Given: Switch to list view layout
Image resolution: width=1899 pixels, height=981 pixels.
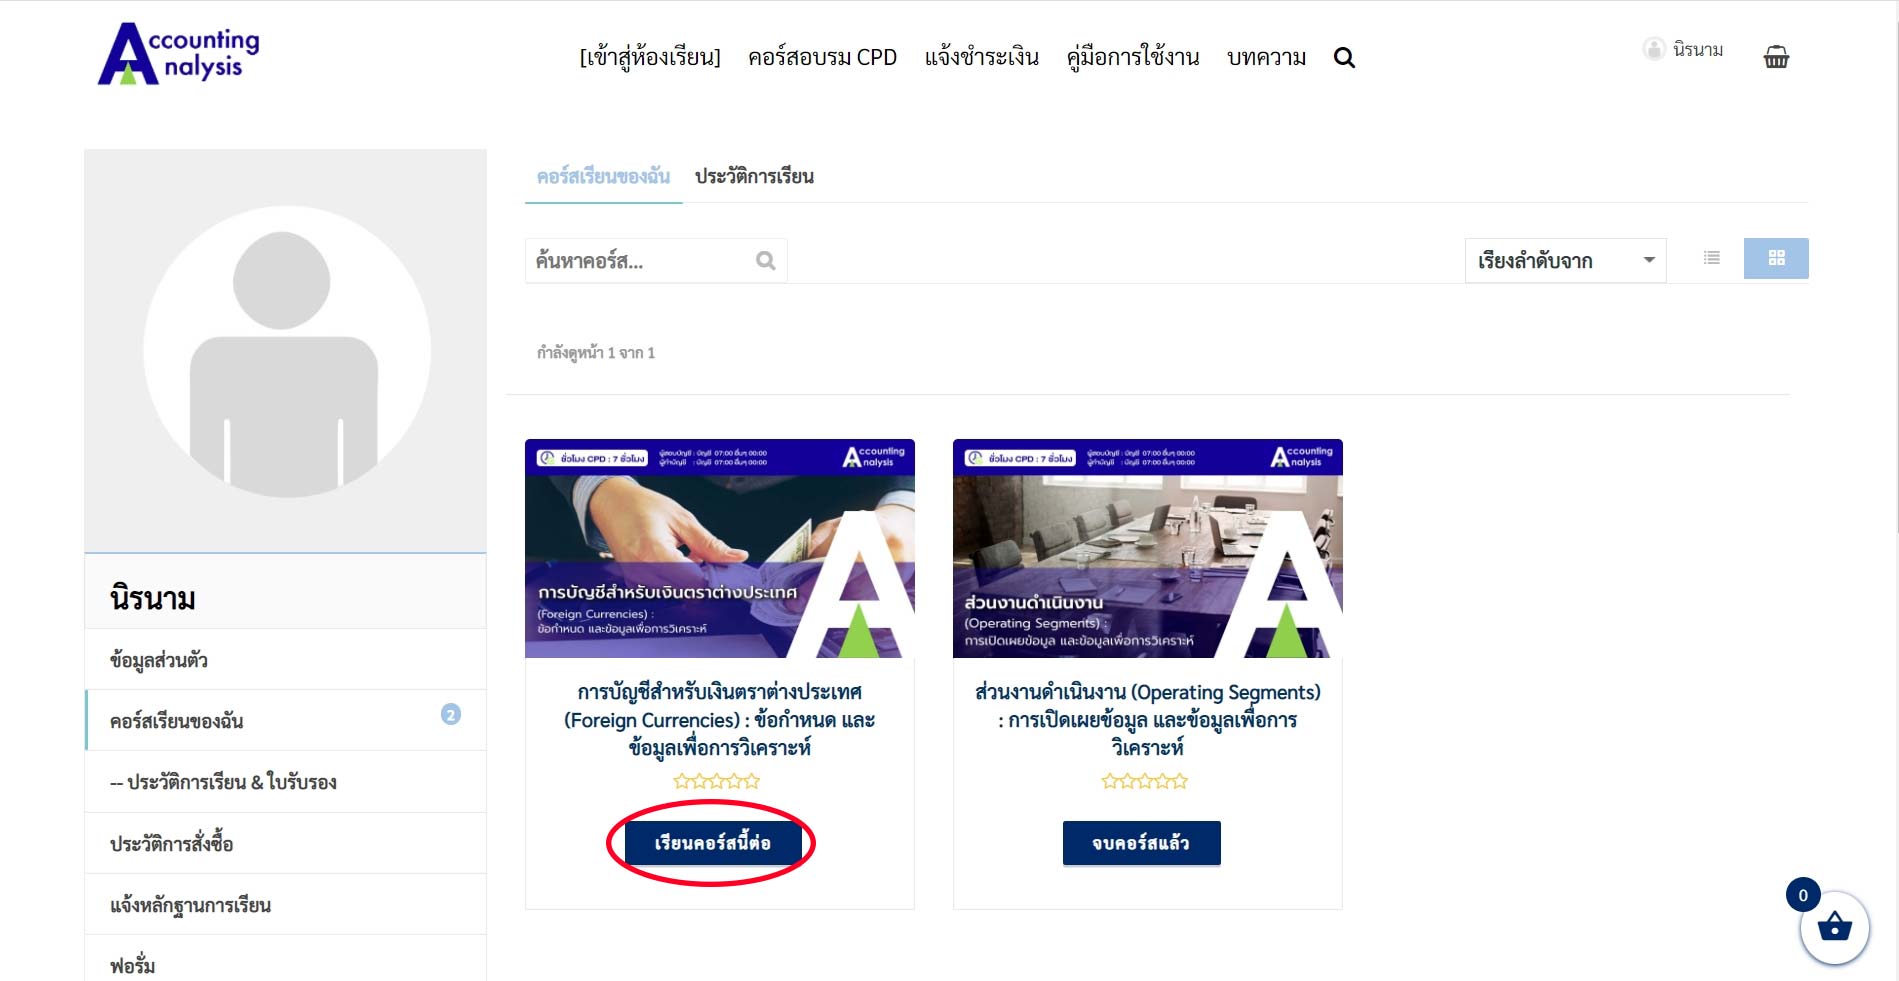Looking at the screenshot, I should click(x=1712, y=258).
